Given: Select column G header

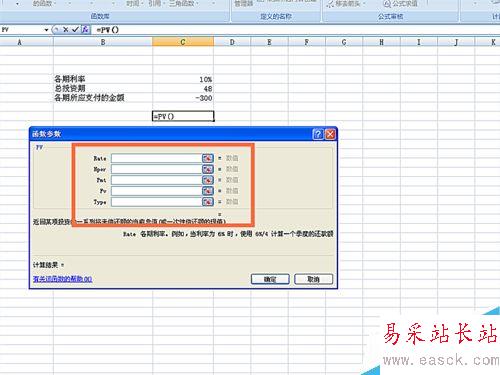Looking at the screenshot, I should [344, 42].
